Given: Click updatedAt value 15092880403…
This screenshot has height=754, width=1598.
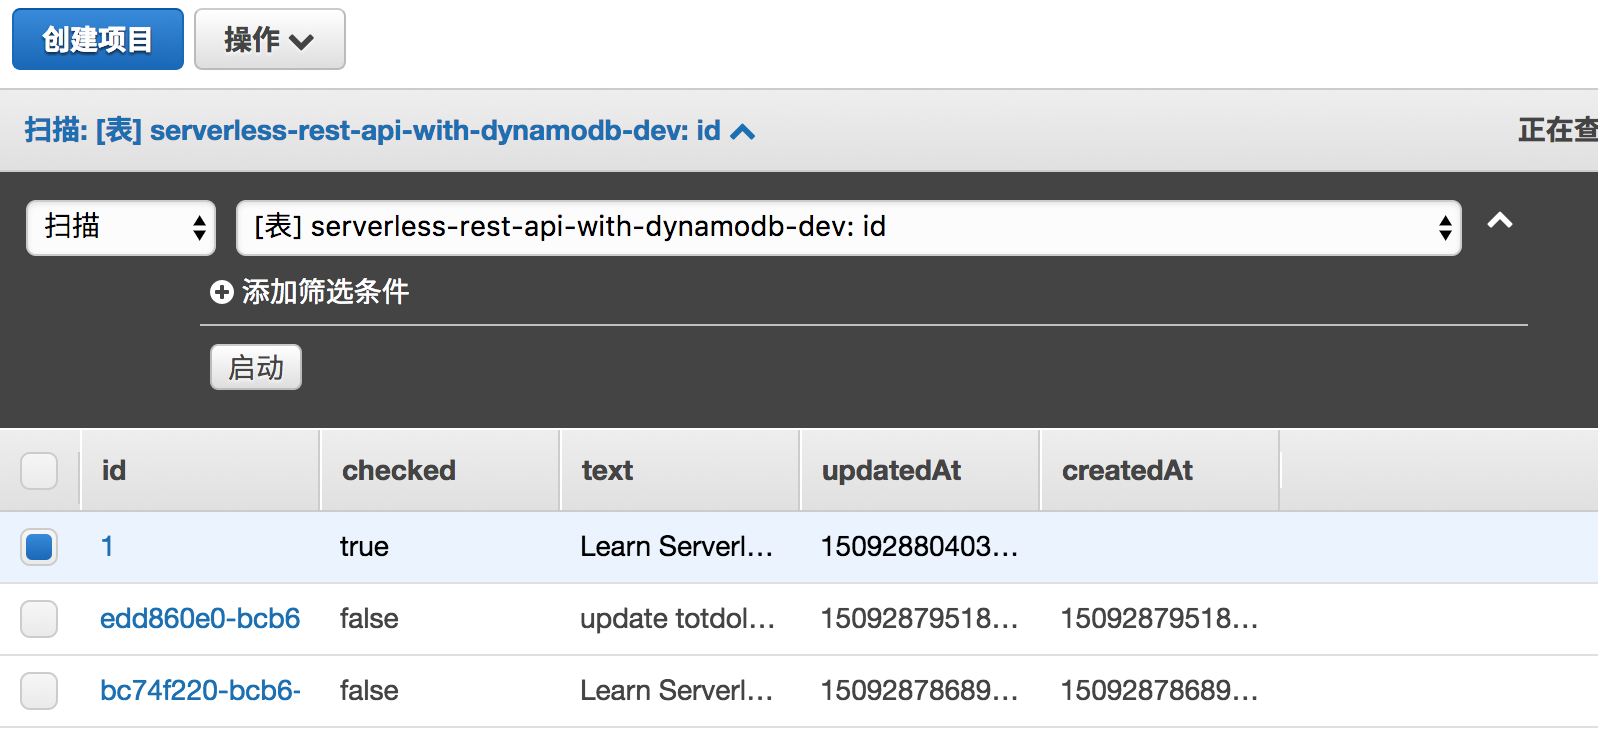Looking at the screenshot, I should (x=919, y=547).
